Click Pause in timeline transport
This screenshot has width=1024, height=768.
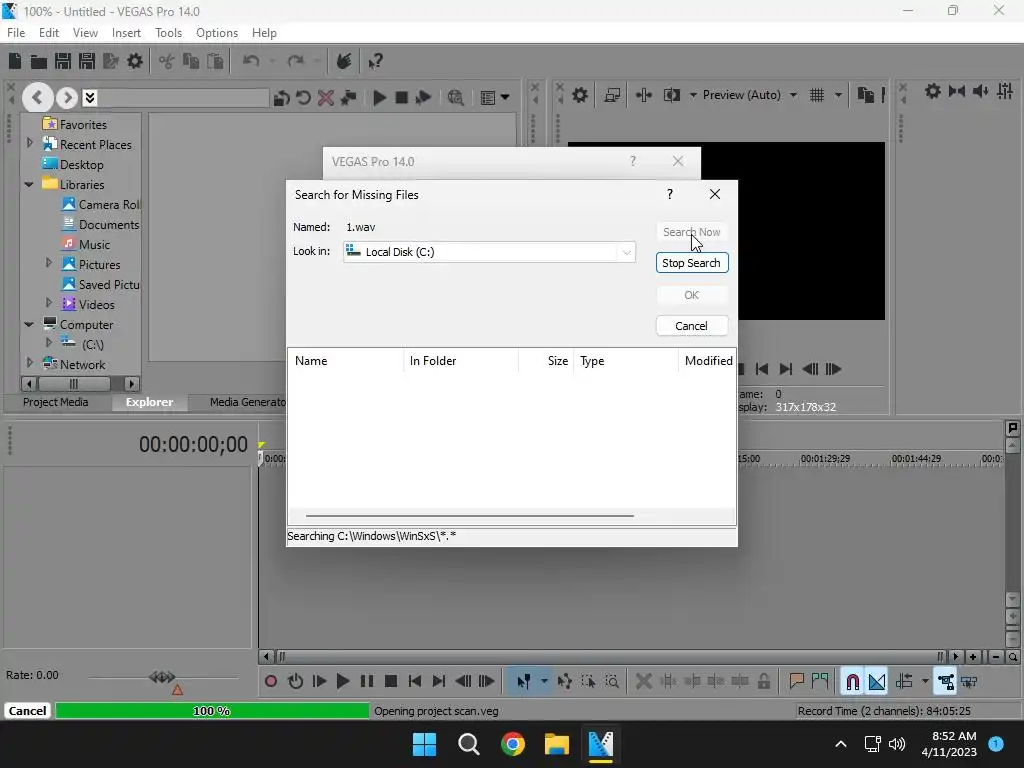click(x=367, y=682)
